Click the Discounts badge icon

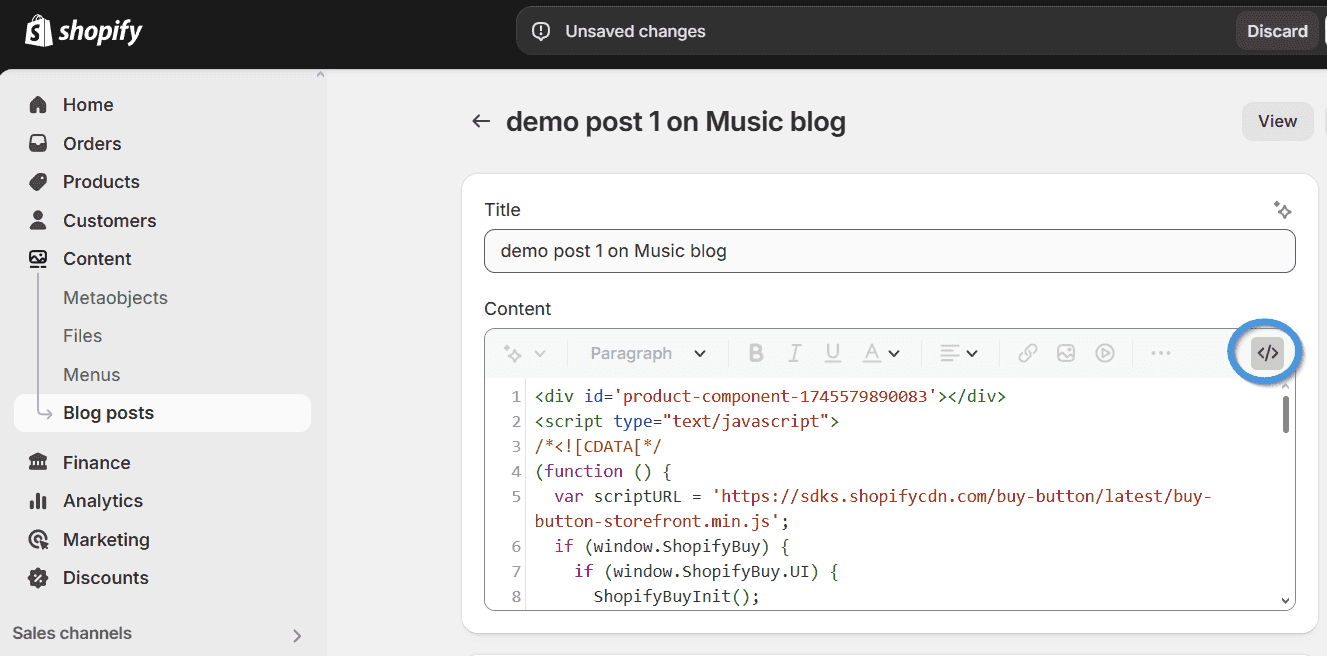click(38, 578)
